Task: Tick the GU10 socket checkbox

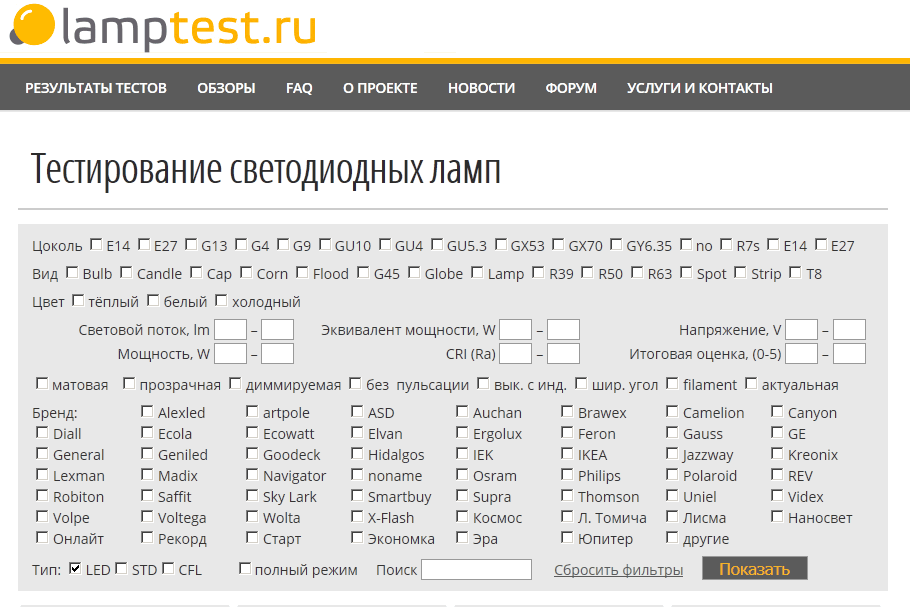Action: (x=325, y=244)
